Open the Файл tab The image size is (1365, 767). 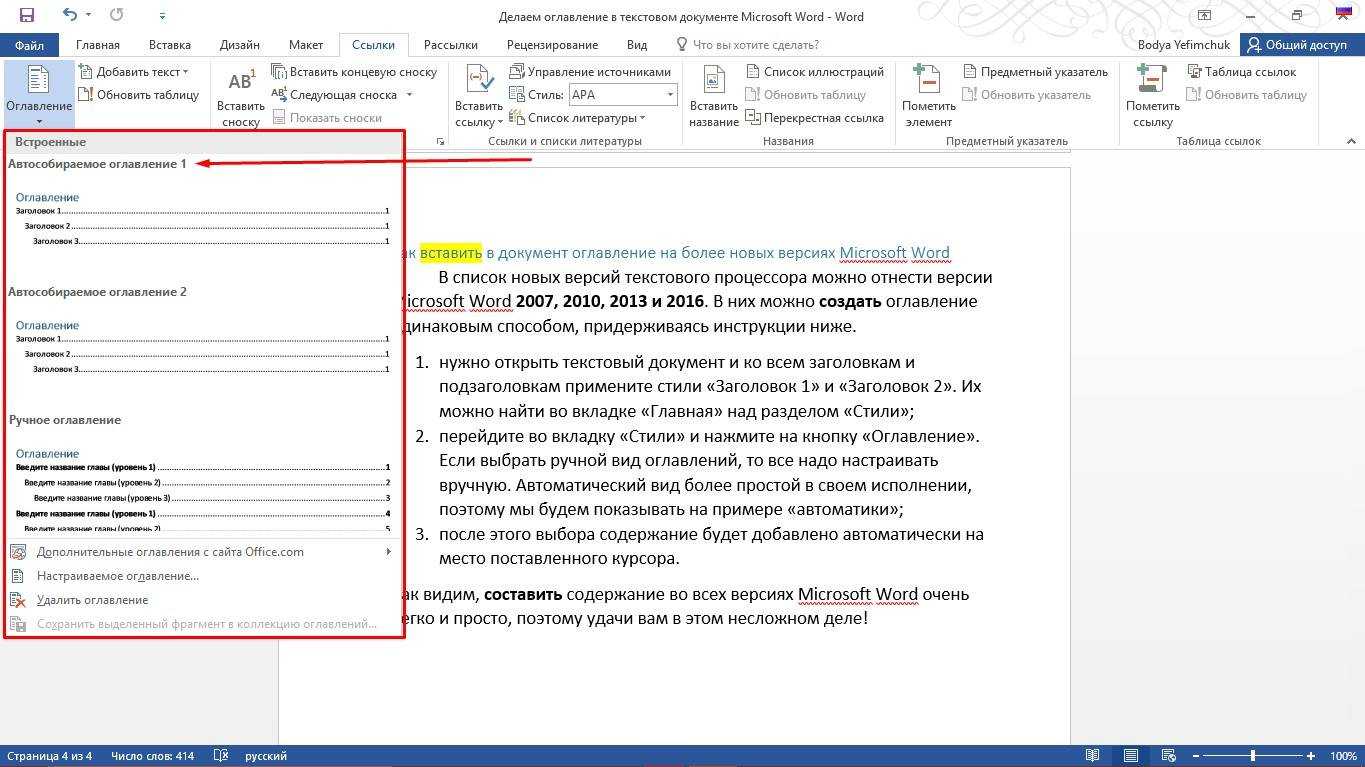29,45
